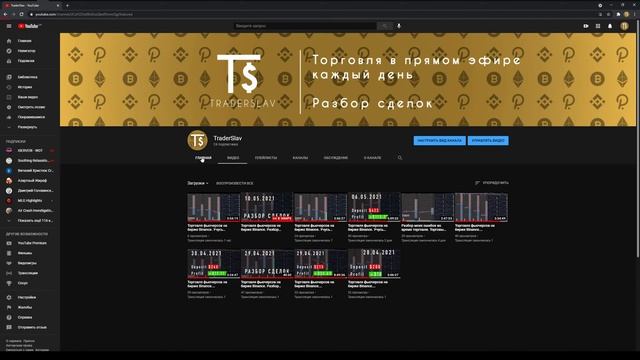Click Воспроизвести все link

pos(235,184)
